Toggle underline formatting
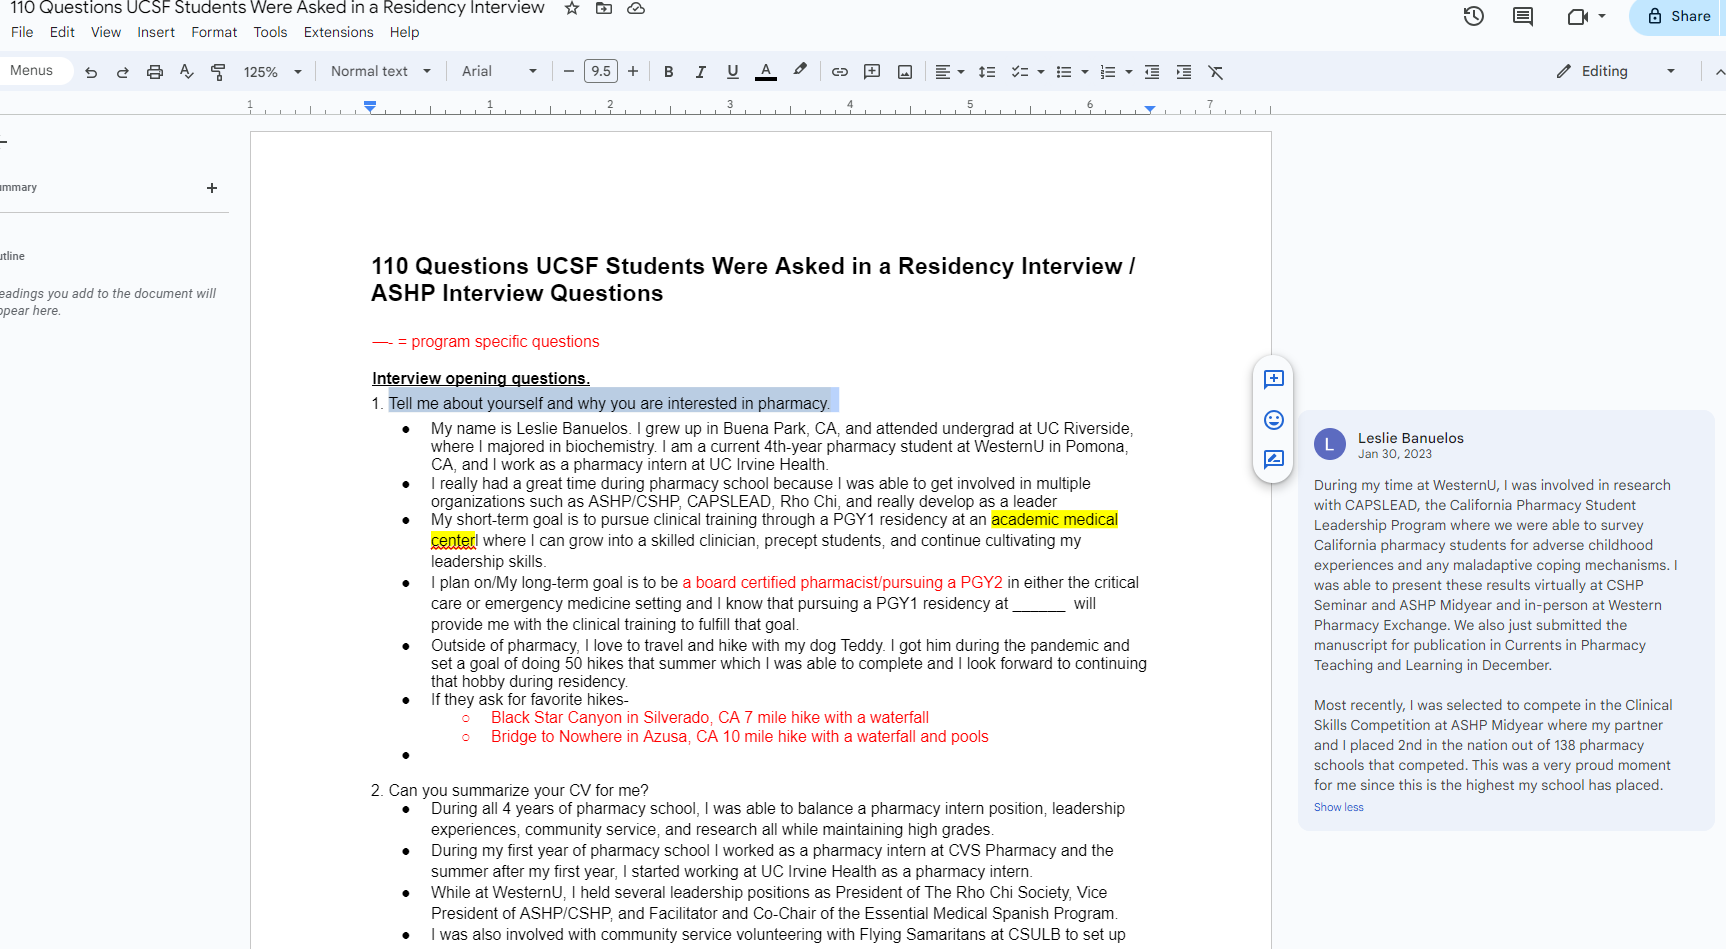Screen dimensions: 1726x949 tap(733, 72)
